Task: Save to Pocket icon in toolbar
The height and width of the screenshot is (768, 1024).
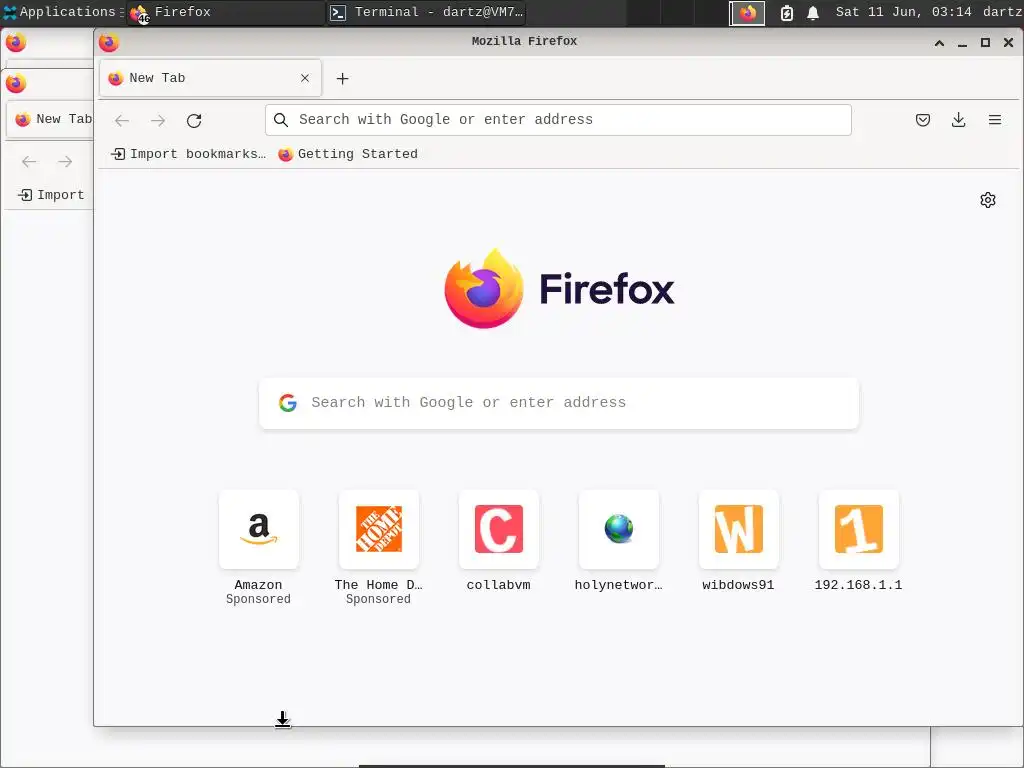Action: [923, 120]
